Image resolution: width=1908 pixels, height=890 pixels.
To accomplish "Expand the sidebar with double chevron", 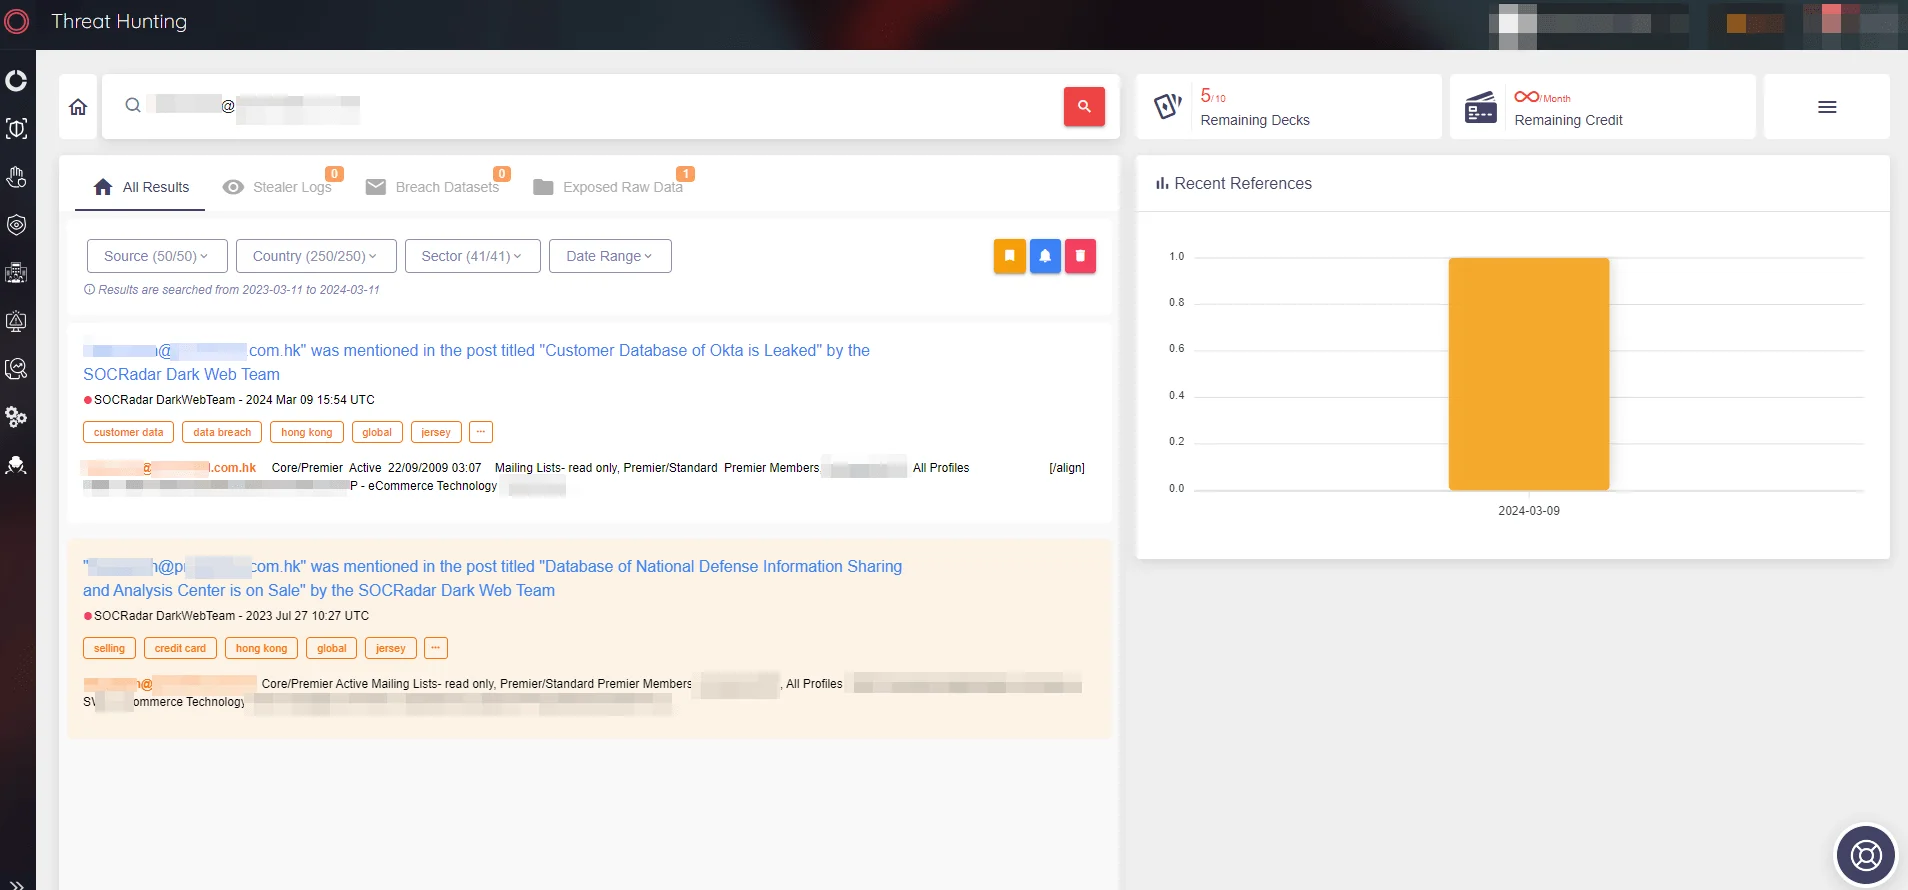I will (x=16, y=884).
